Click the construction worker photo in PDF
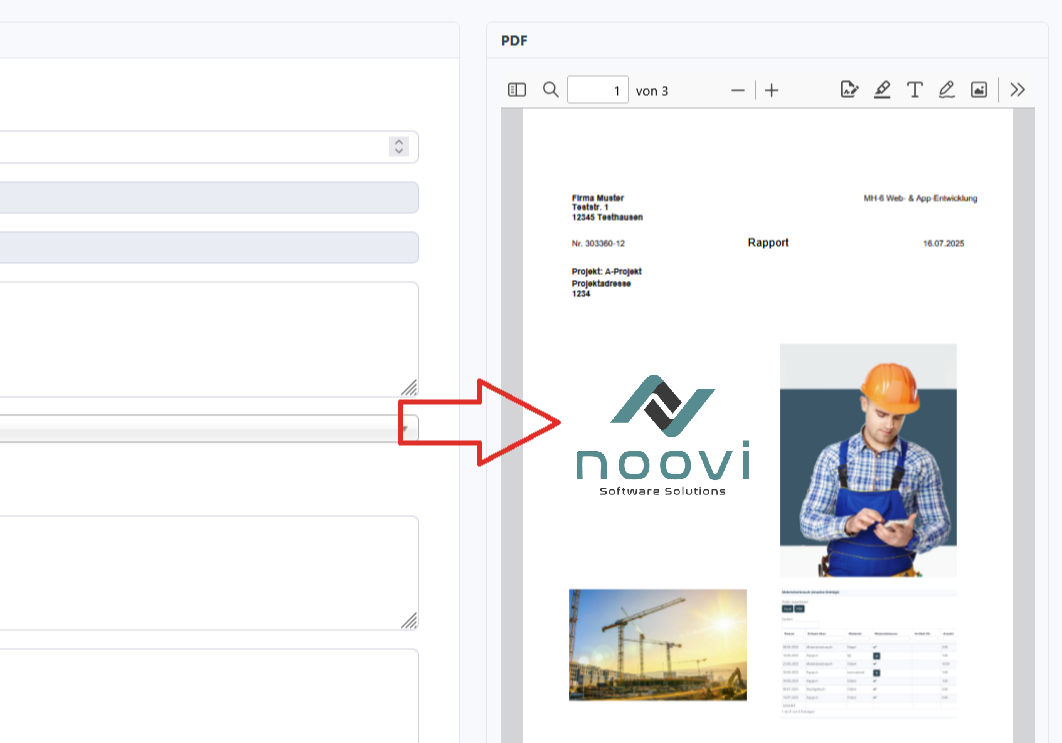1062x743 pixels. tap(868, 461)
